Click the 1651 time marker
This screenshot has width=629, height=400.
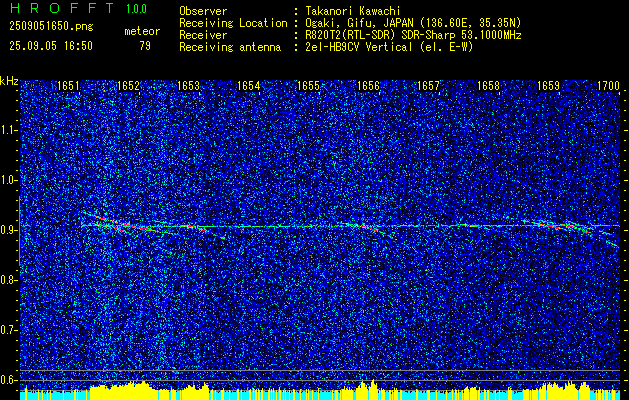click(x=68, y=86)
